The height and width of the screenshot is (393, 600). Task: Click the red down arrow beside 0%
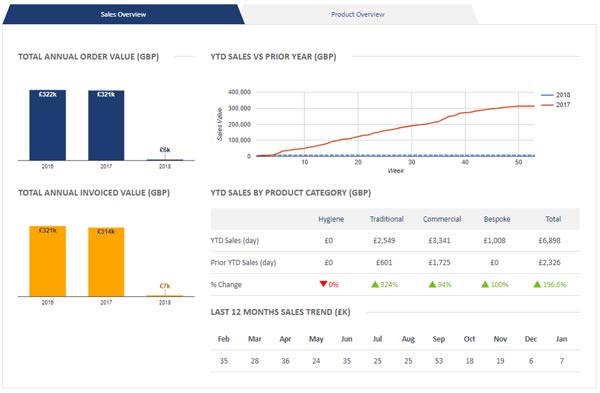[323, 284]
